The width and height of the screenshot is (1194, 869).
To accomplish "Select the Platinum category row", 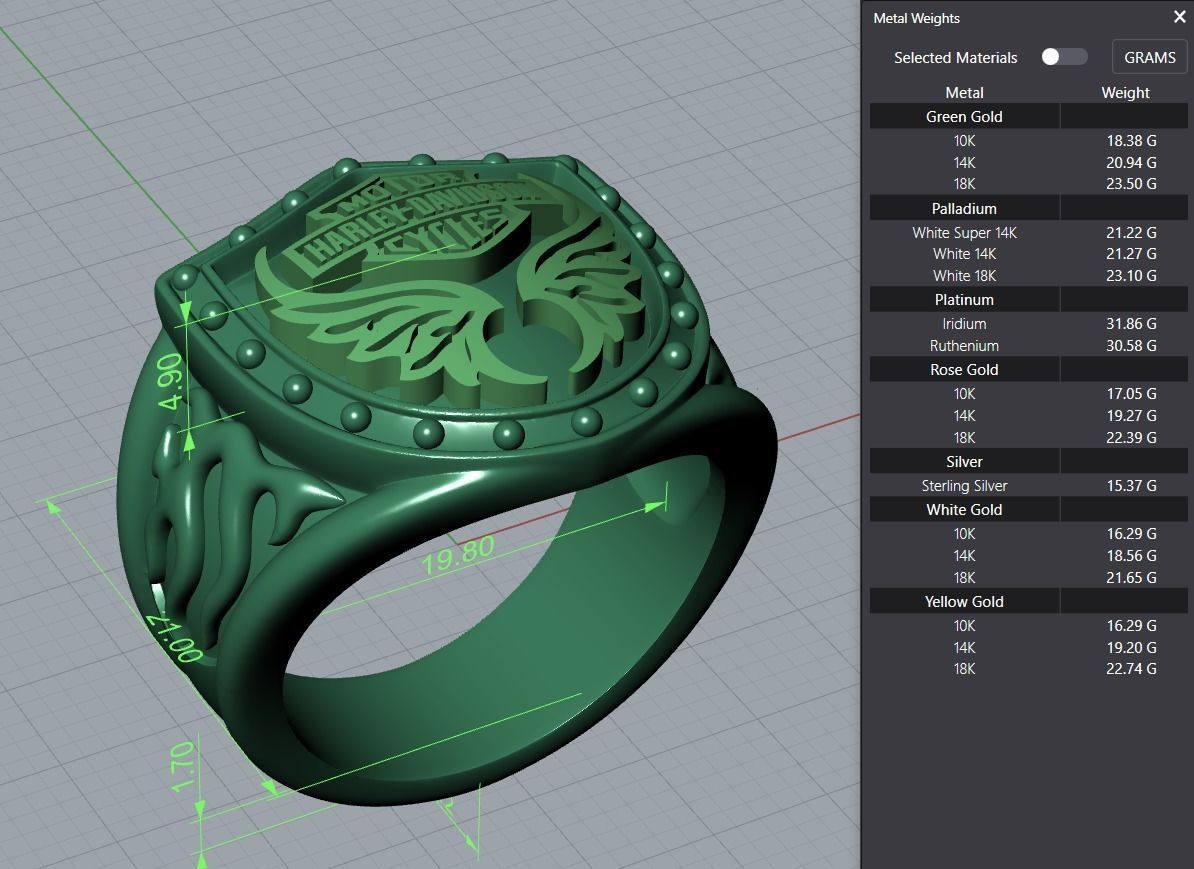I will pos(1028,299).
